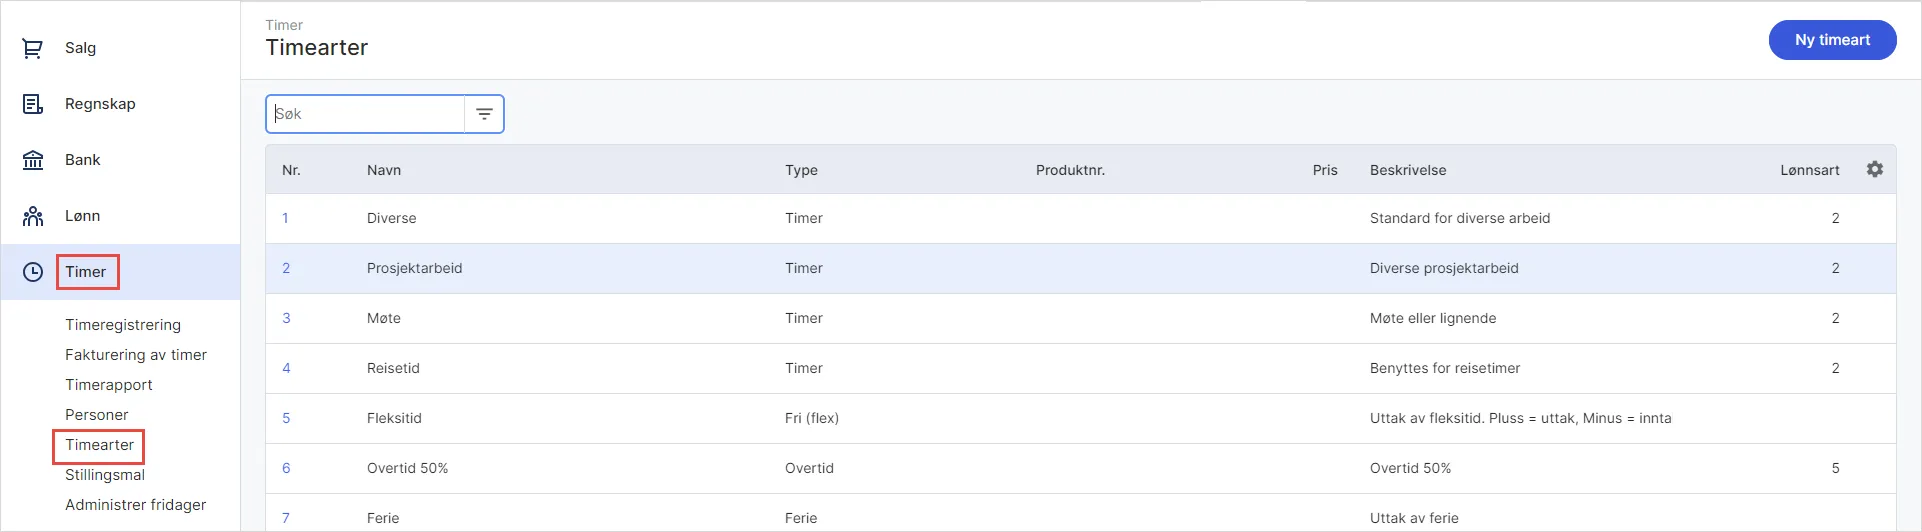This screenshot has width=1922, height=532.
Task: Open Stillingsmal from the sidebar
Action: [105, 475]
